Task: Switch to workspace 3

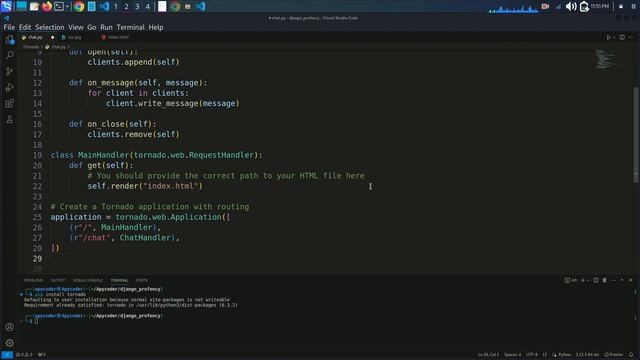Action: pos(137,7)
